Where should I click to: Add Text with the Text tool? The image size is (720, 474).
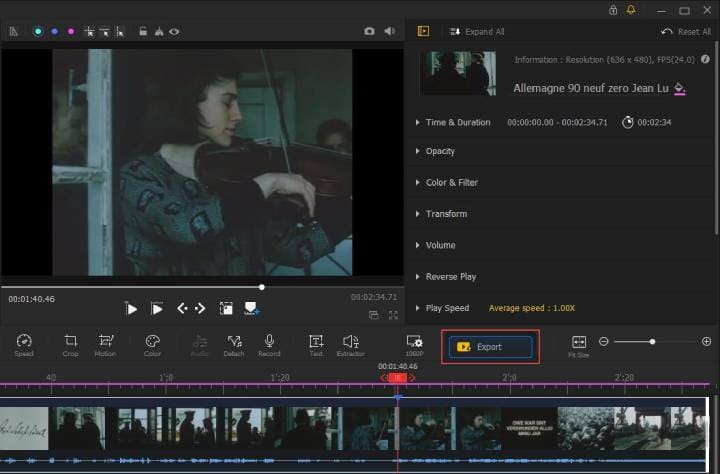tap(316, 341)
